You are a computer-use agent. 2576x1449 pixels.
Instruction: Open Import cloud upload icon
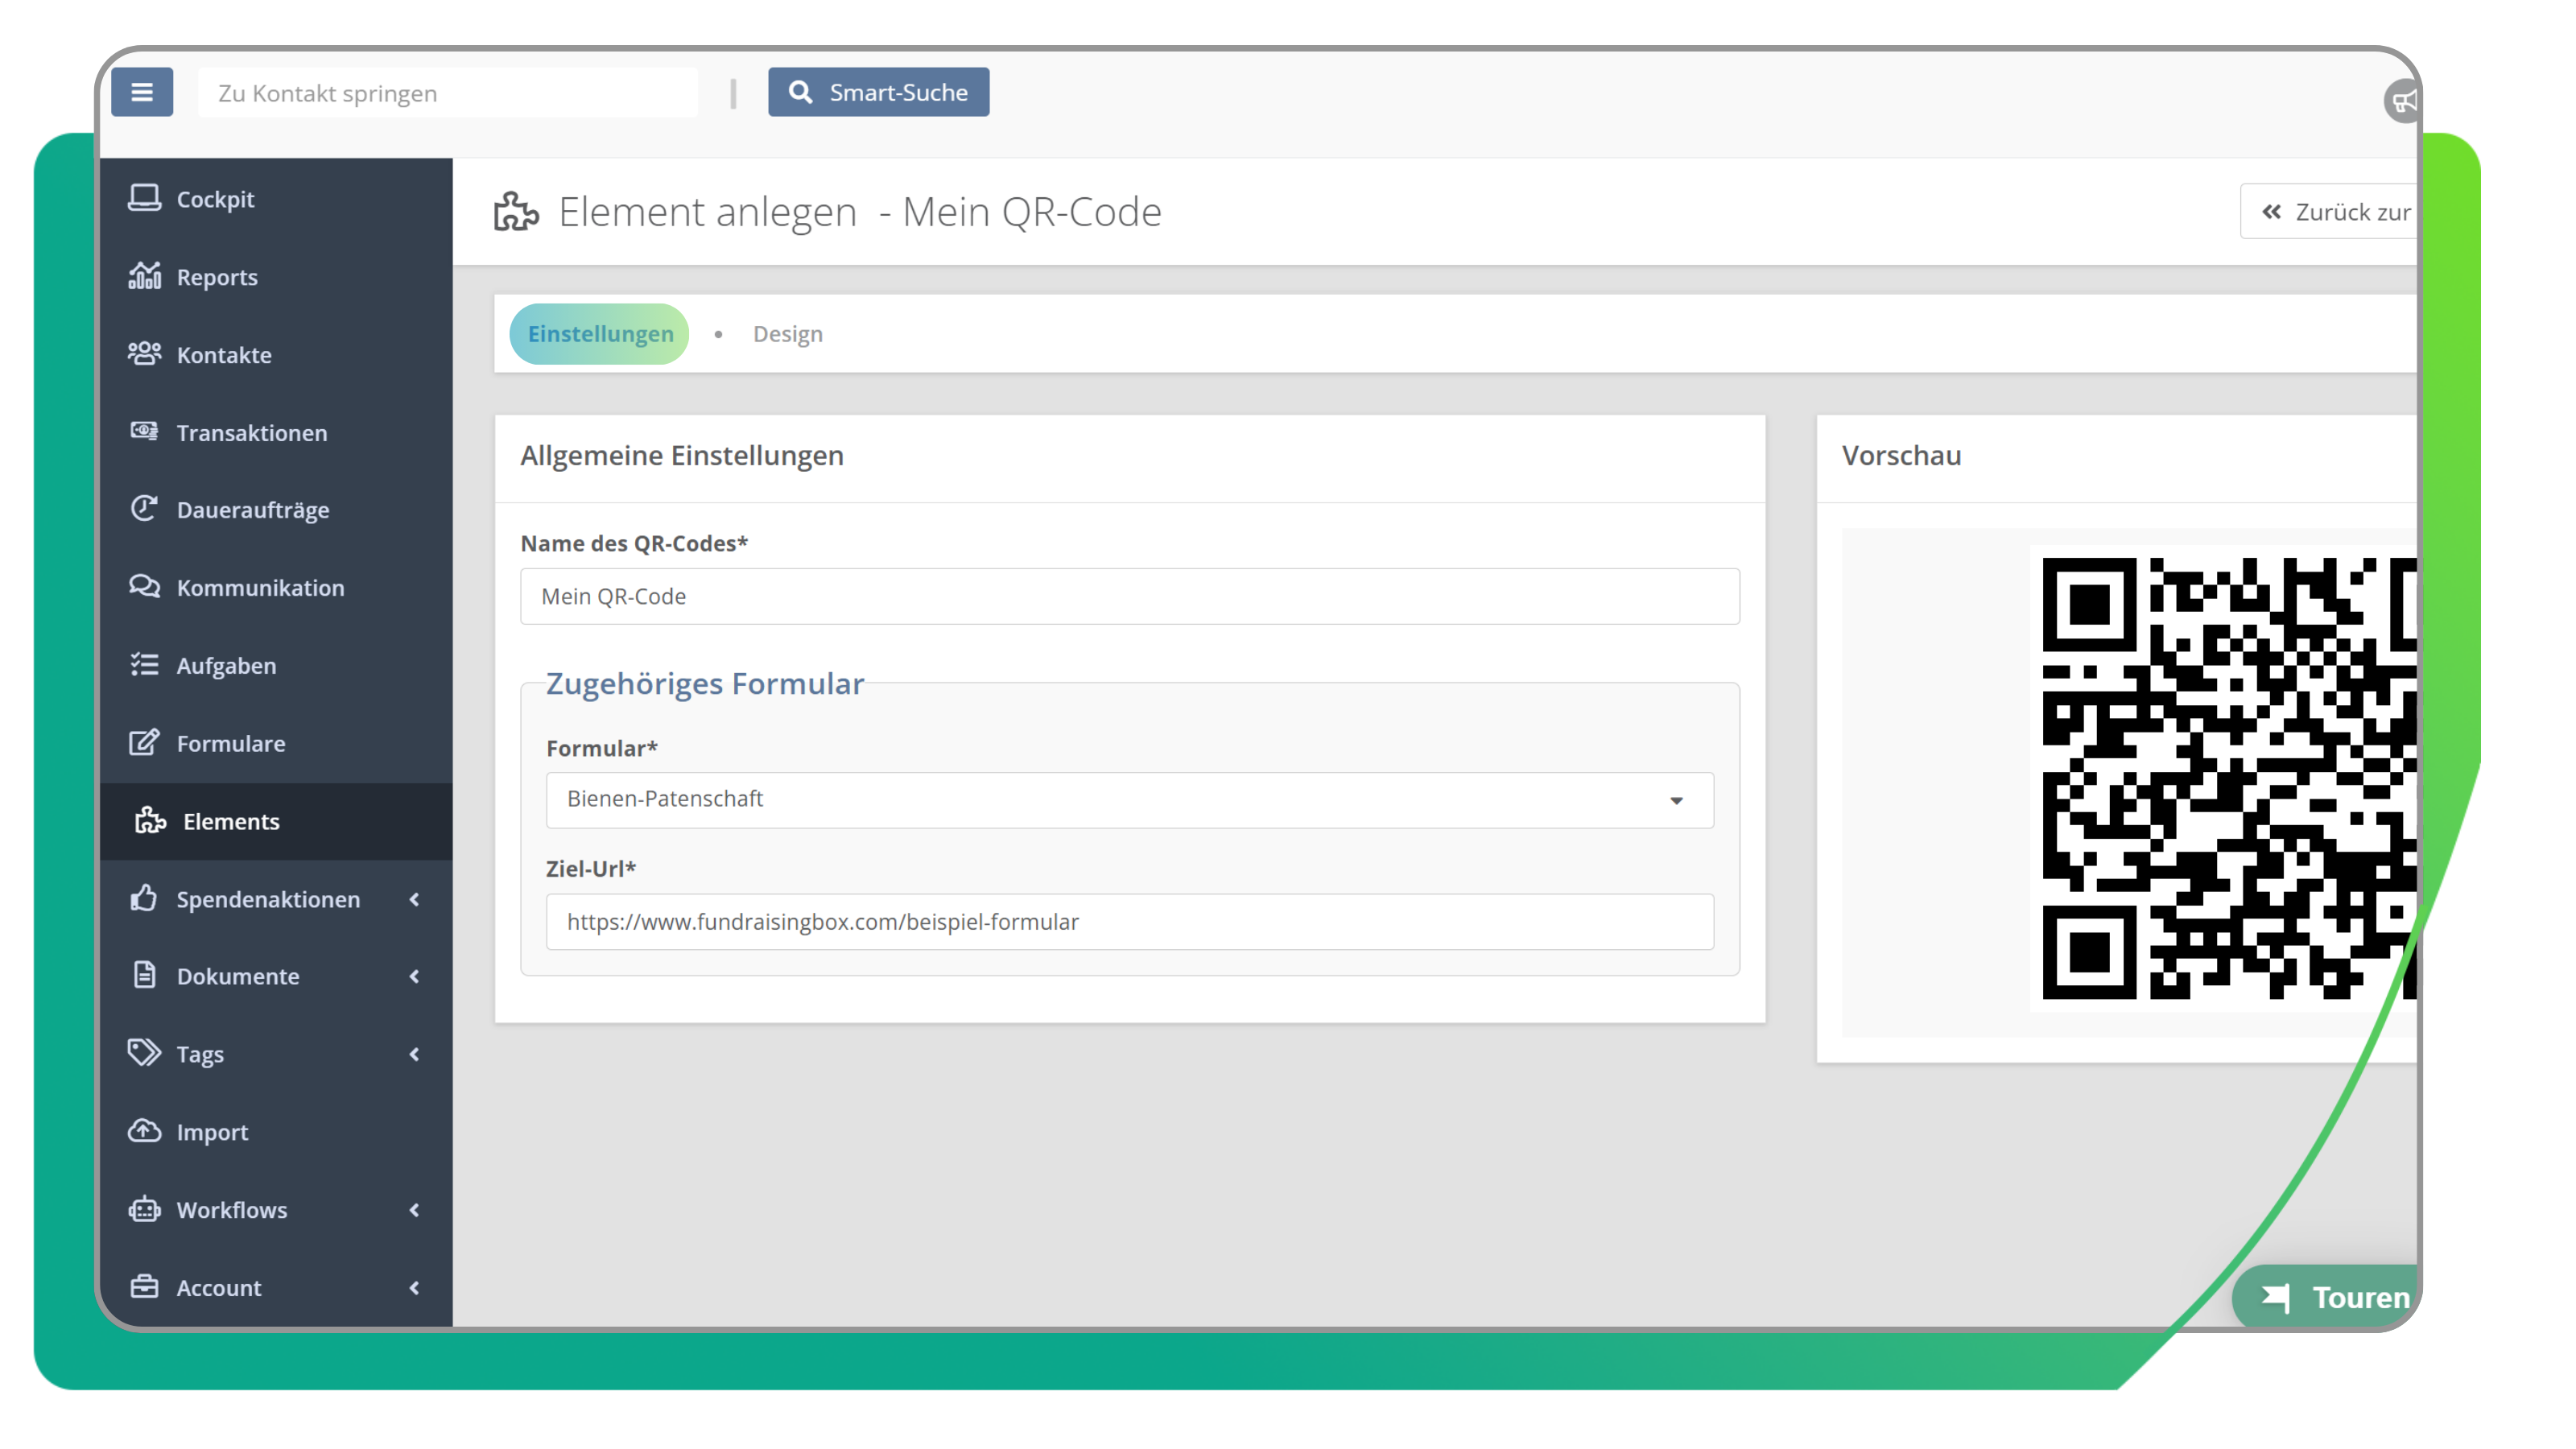pyautogui.click(x=144, y=1131)
